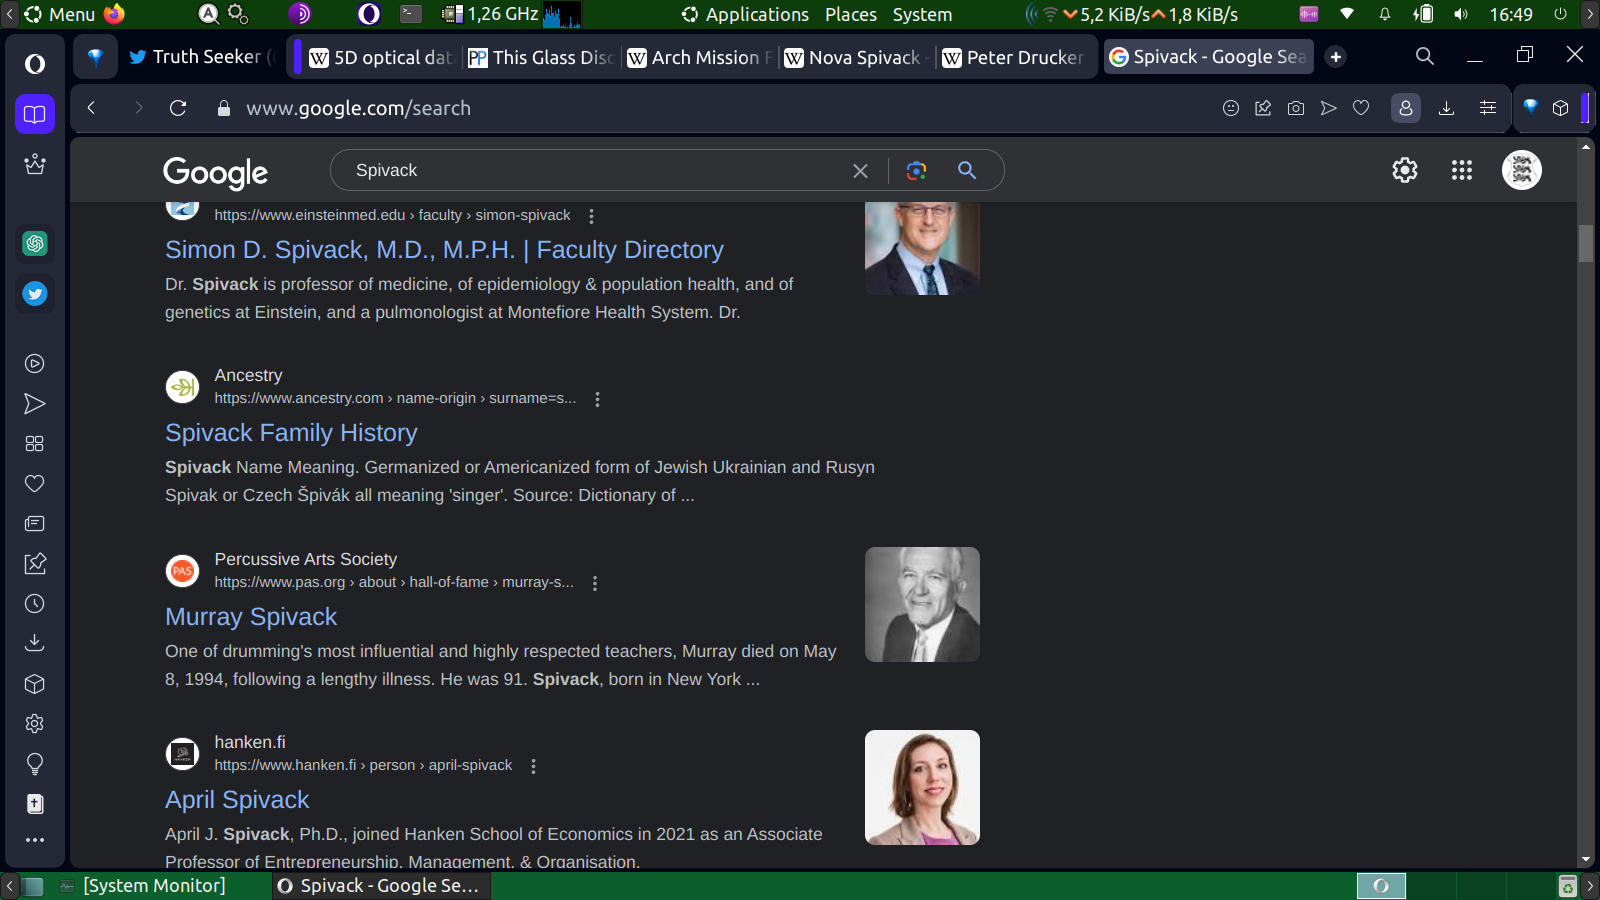Search by image with Google Lens icon
Viewport: 1600px width, 900px height.
916,171
